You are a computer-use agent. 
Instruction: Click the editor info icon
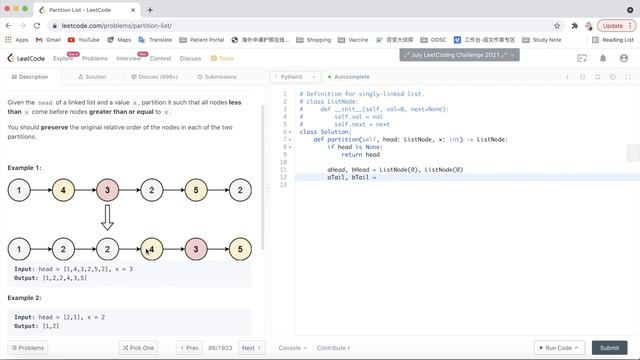pos(567,77)
